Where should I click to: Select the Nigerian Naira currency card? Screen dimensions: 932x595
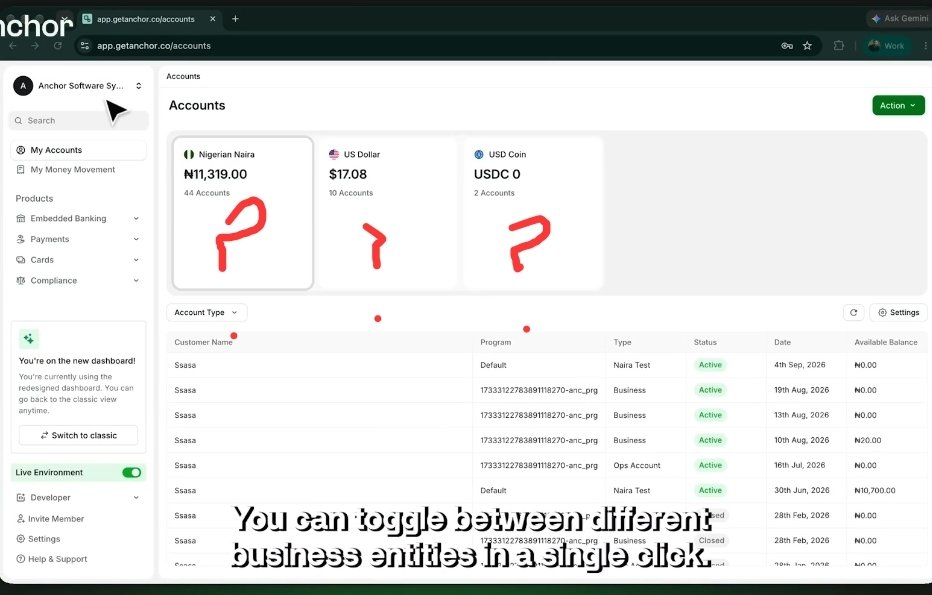243,213
